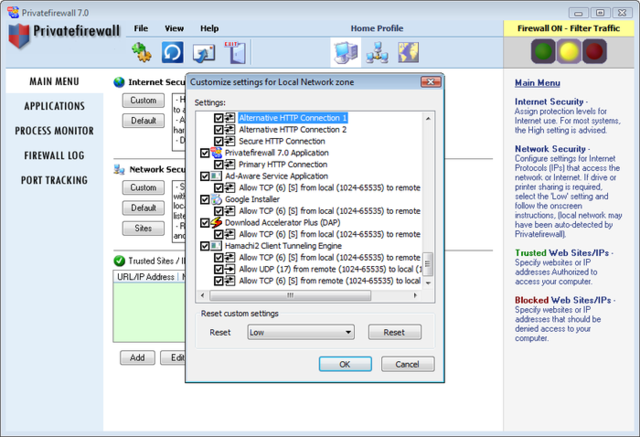Click the Main Menu help link

pos(537,83)
